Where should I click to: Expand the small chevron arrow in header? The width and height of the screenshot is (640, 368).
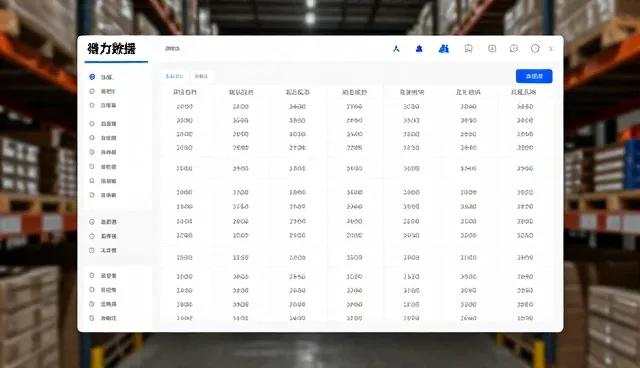click(551, 49)
